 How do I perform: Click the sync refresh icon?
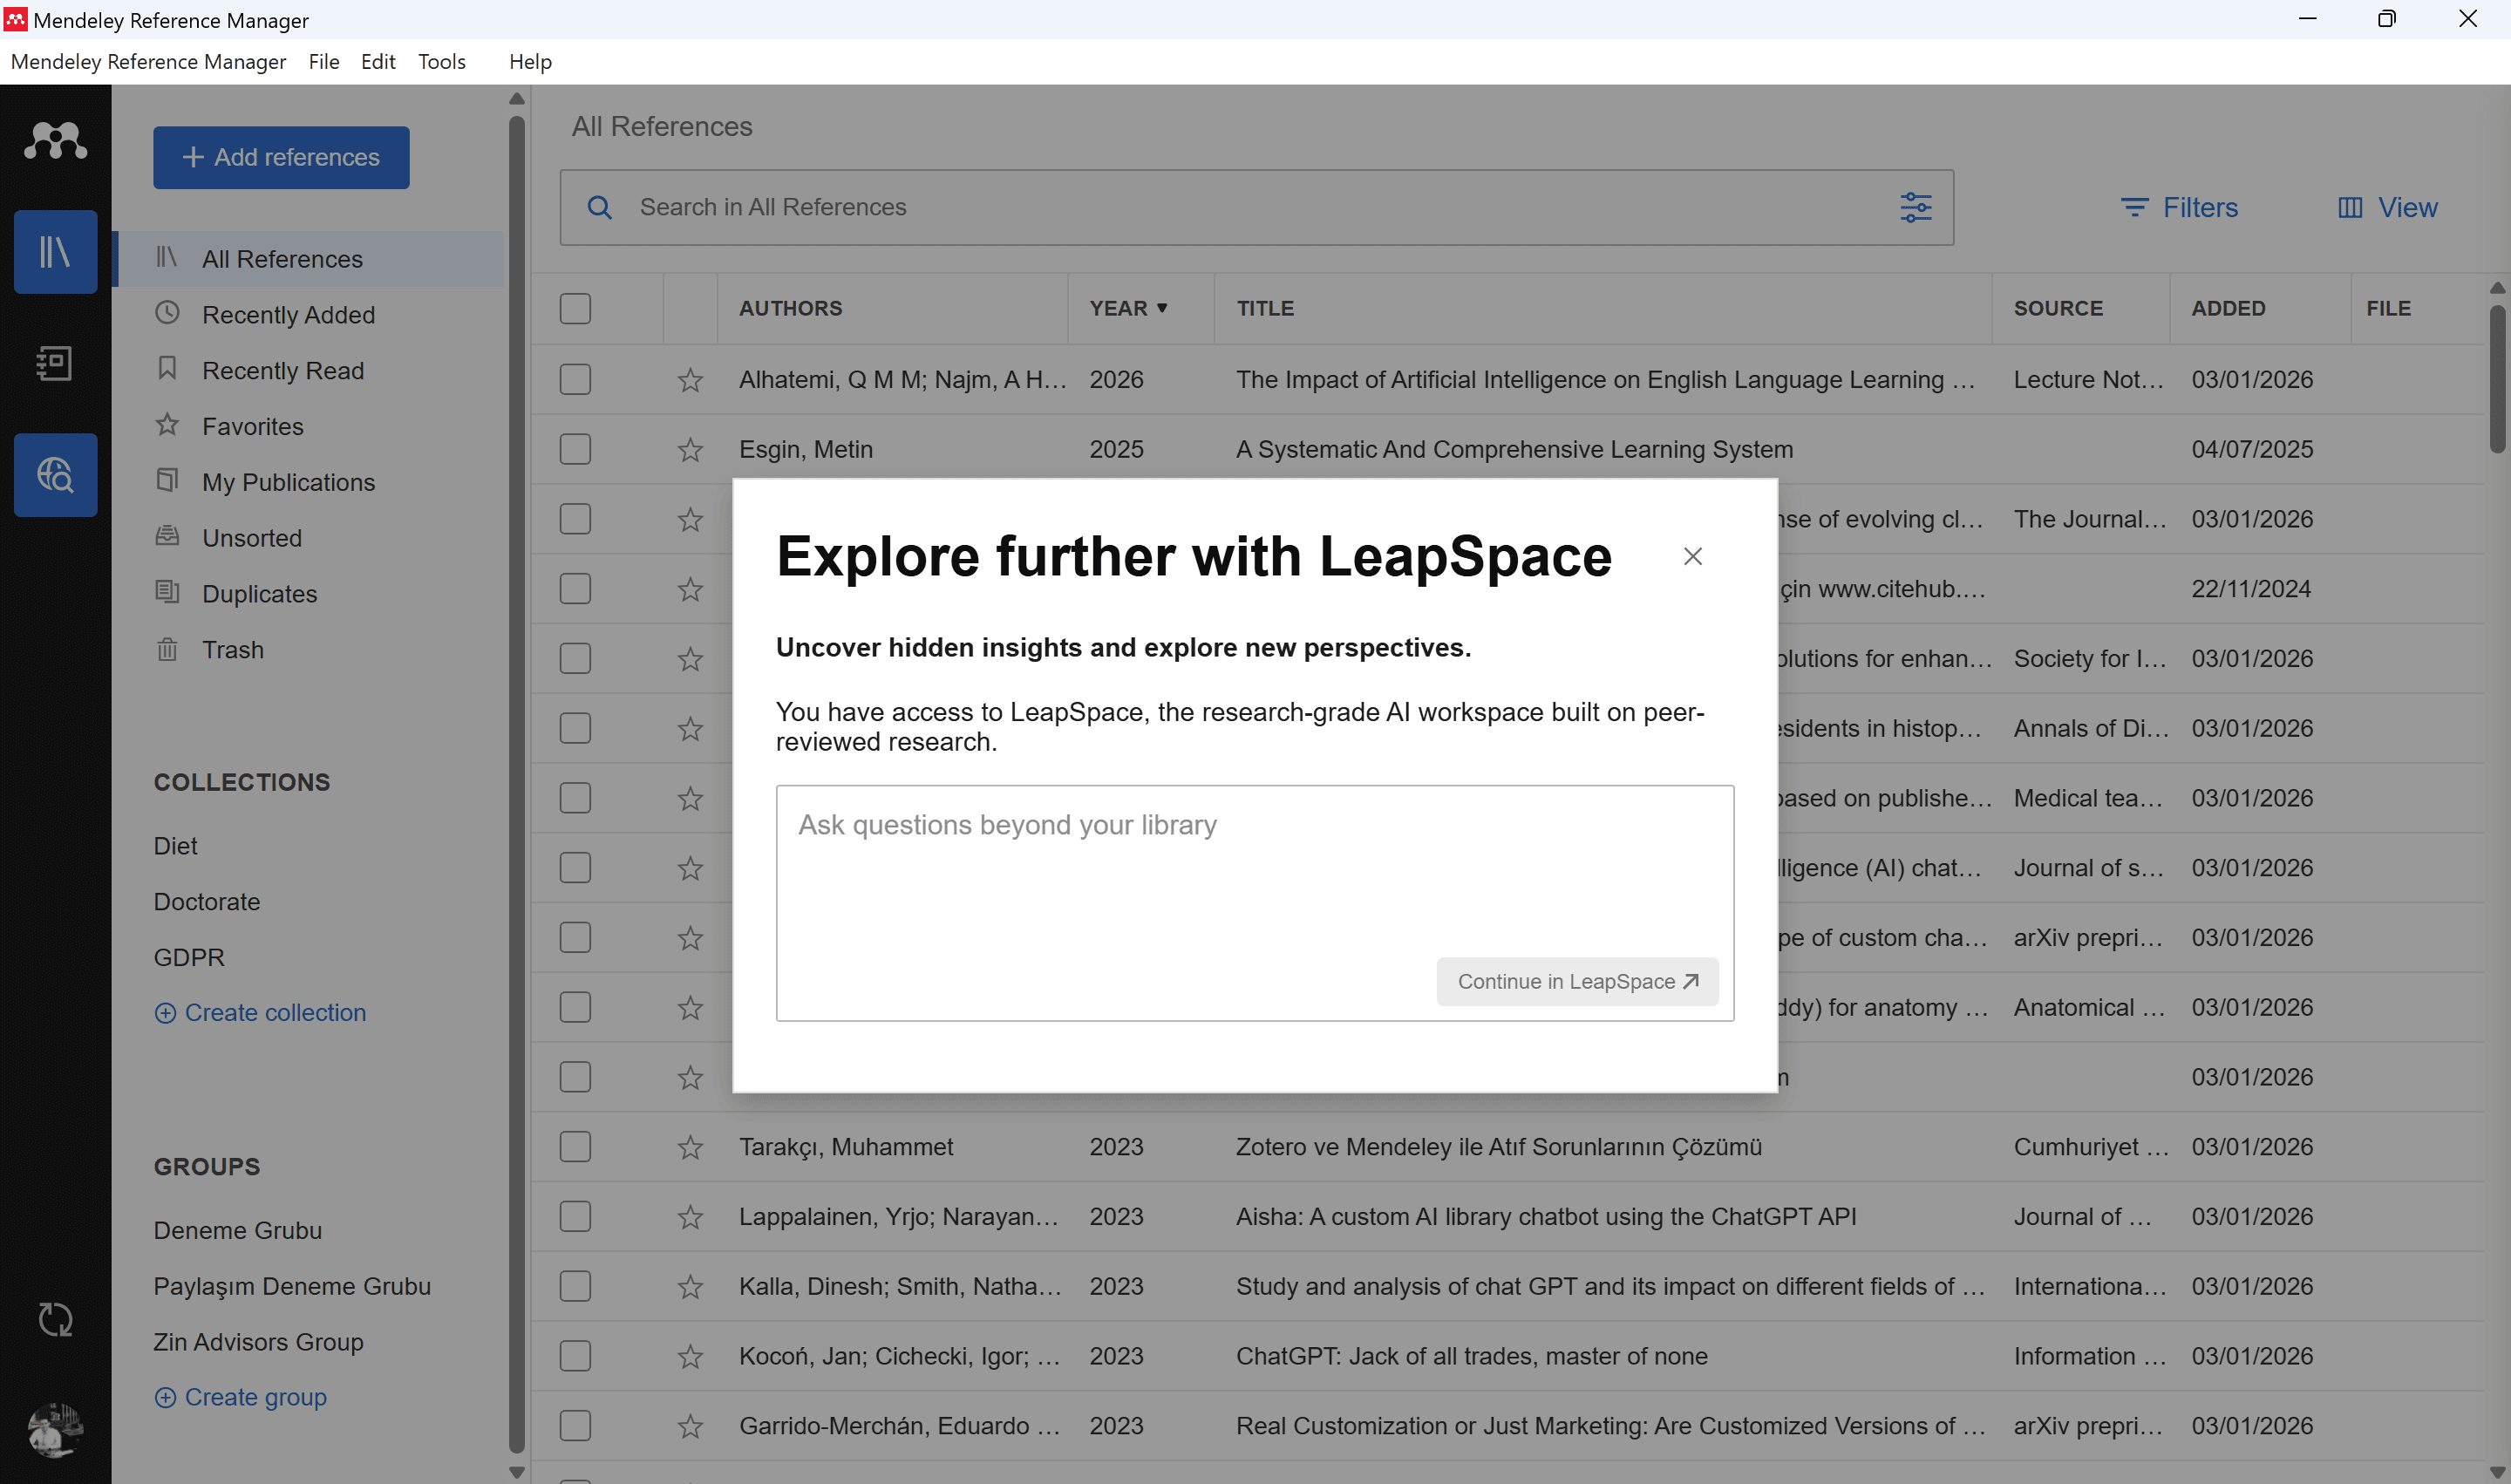pyautogui.click(x=55, y=1320)
